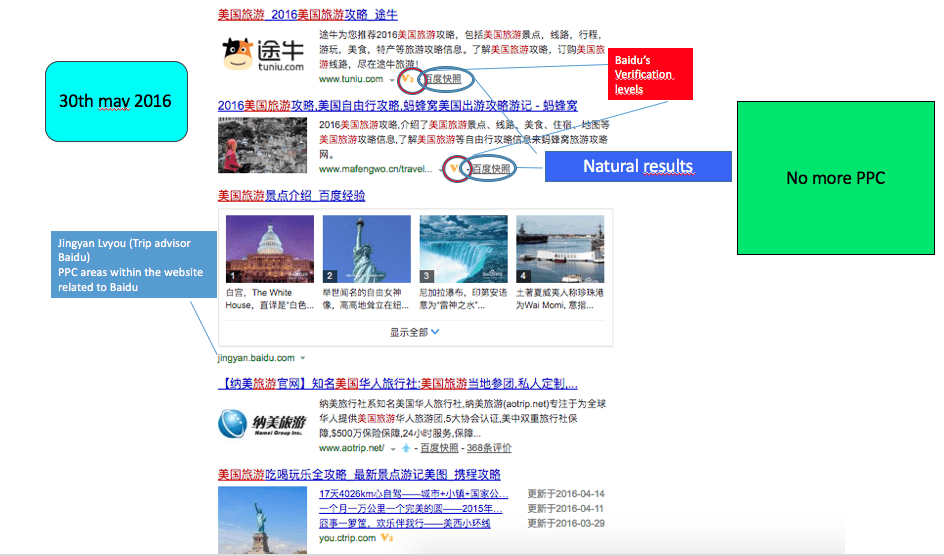The image size is (944, 556).
Task: Expand 显示全部 to show all attractions
Action: click(x=414, y=332)
